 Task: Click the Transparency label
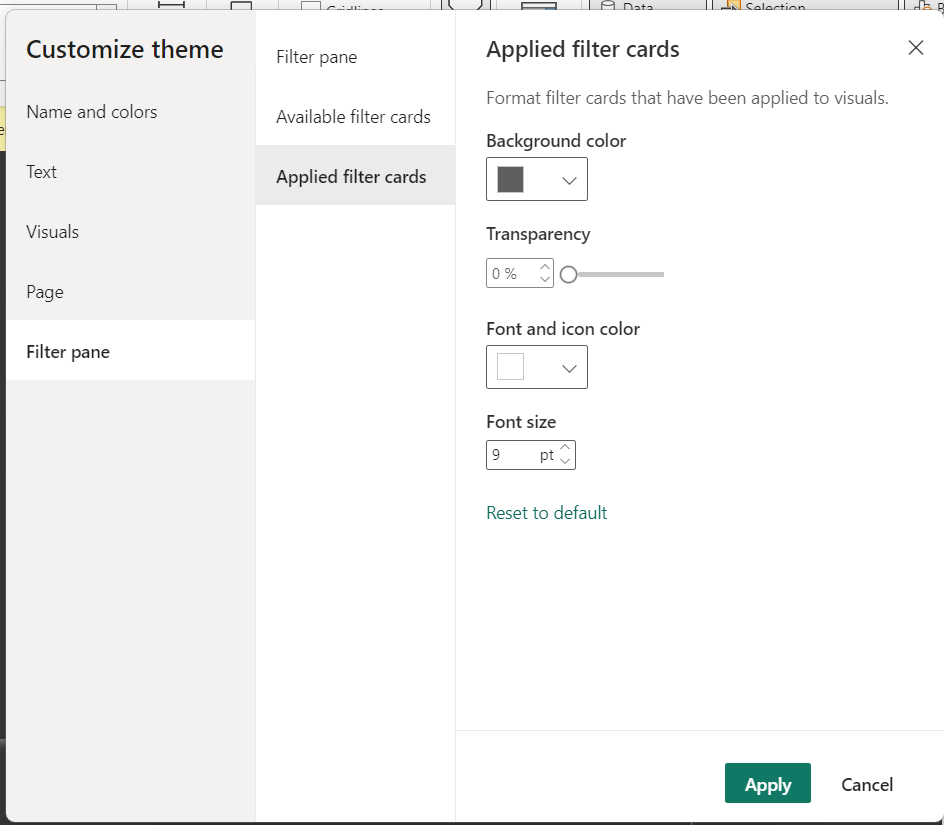pyautogui.click(x=538, y=234)
